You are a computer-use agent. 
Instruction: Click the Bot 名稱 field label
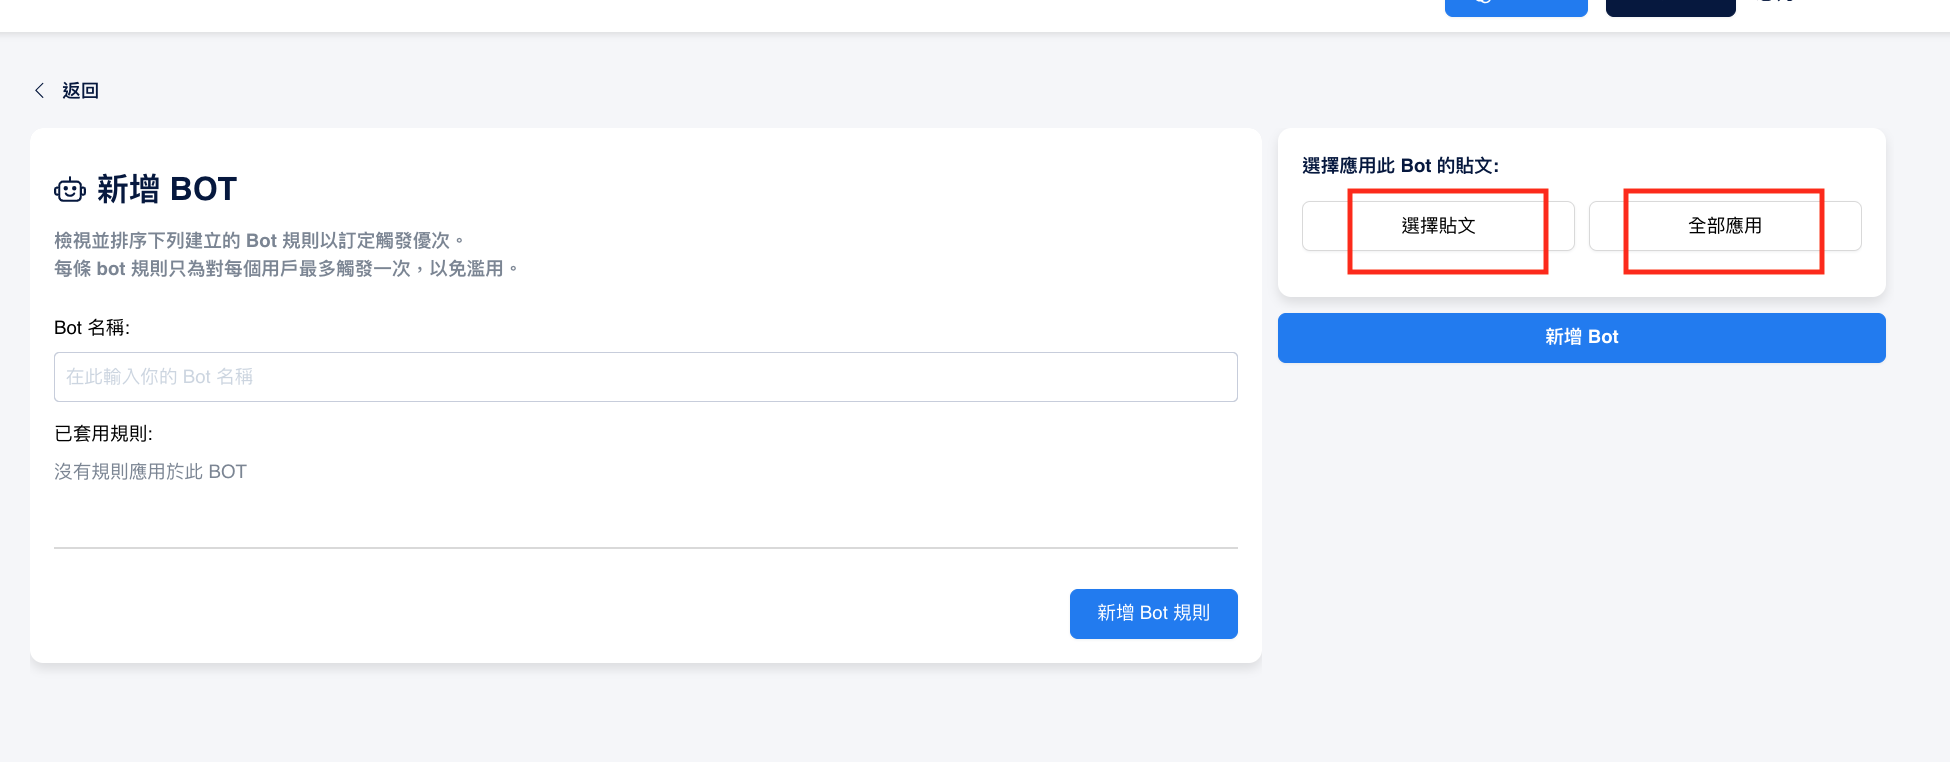[x=92, y=328]
